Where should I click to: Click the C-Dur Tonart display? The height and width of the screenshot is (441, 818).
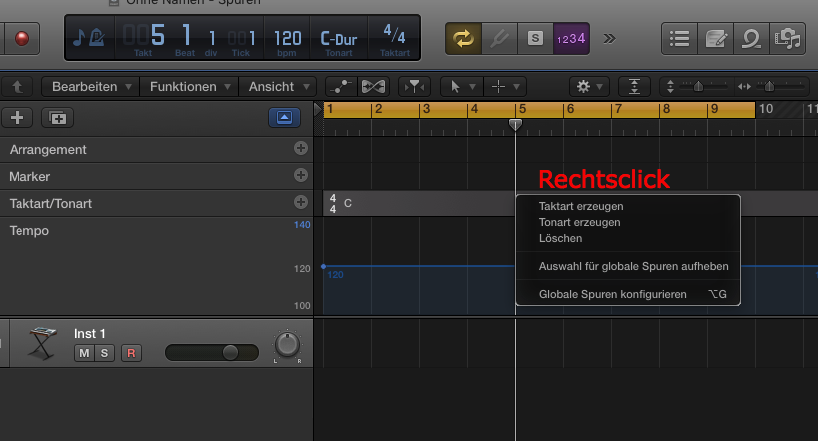(339, 42)
